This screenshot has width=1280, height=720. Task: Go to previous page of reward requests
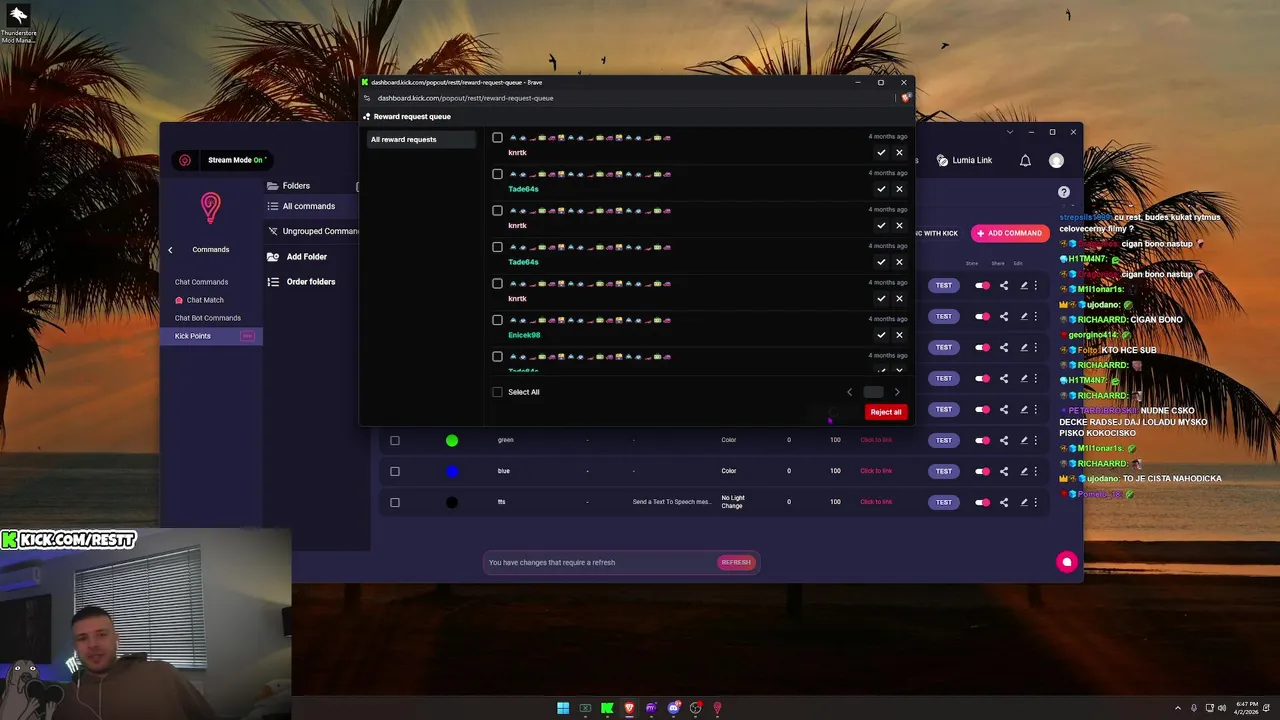click(x=850, y=392)
